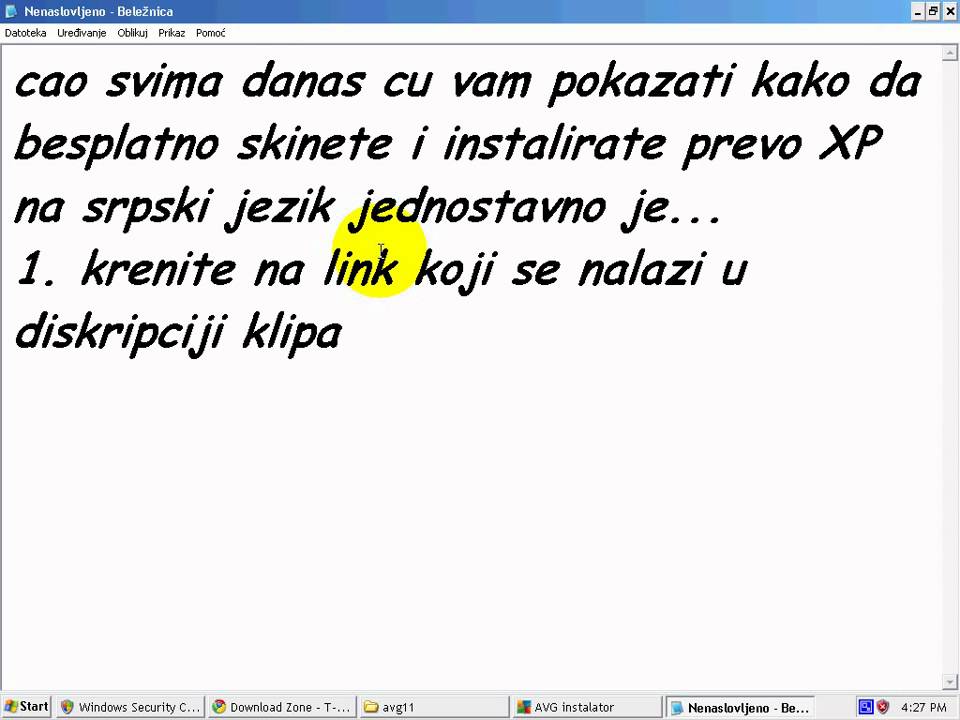
Task: Click the clock showing 4:27 PM
Action: (923, 707)
